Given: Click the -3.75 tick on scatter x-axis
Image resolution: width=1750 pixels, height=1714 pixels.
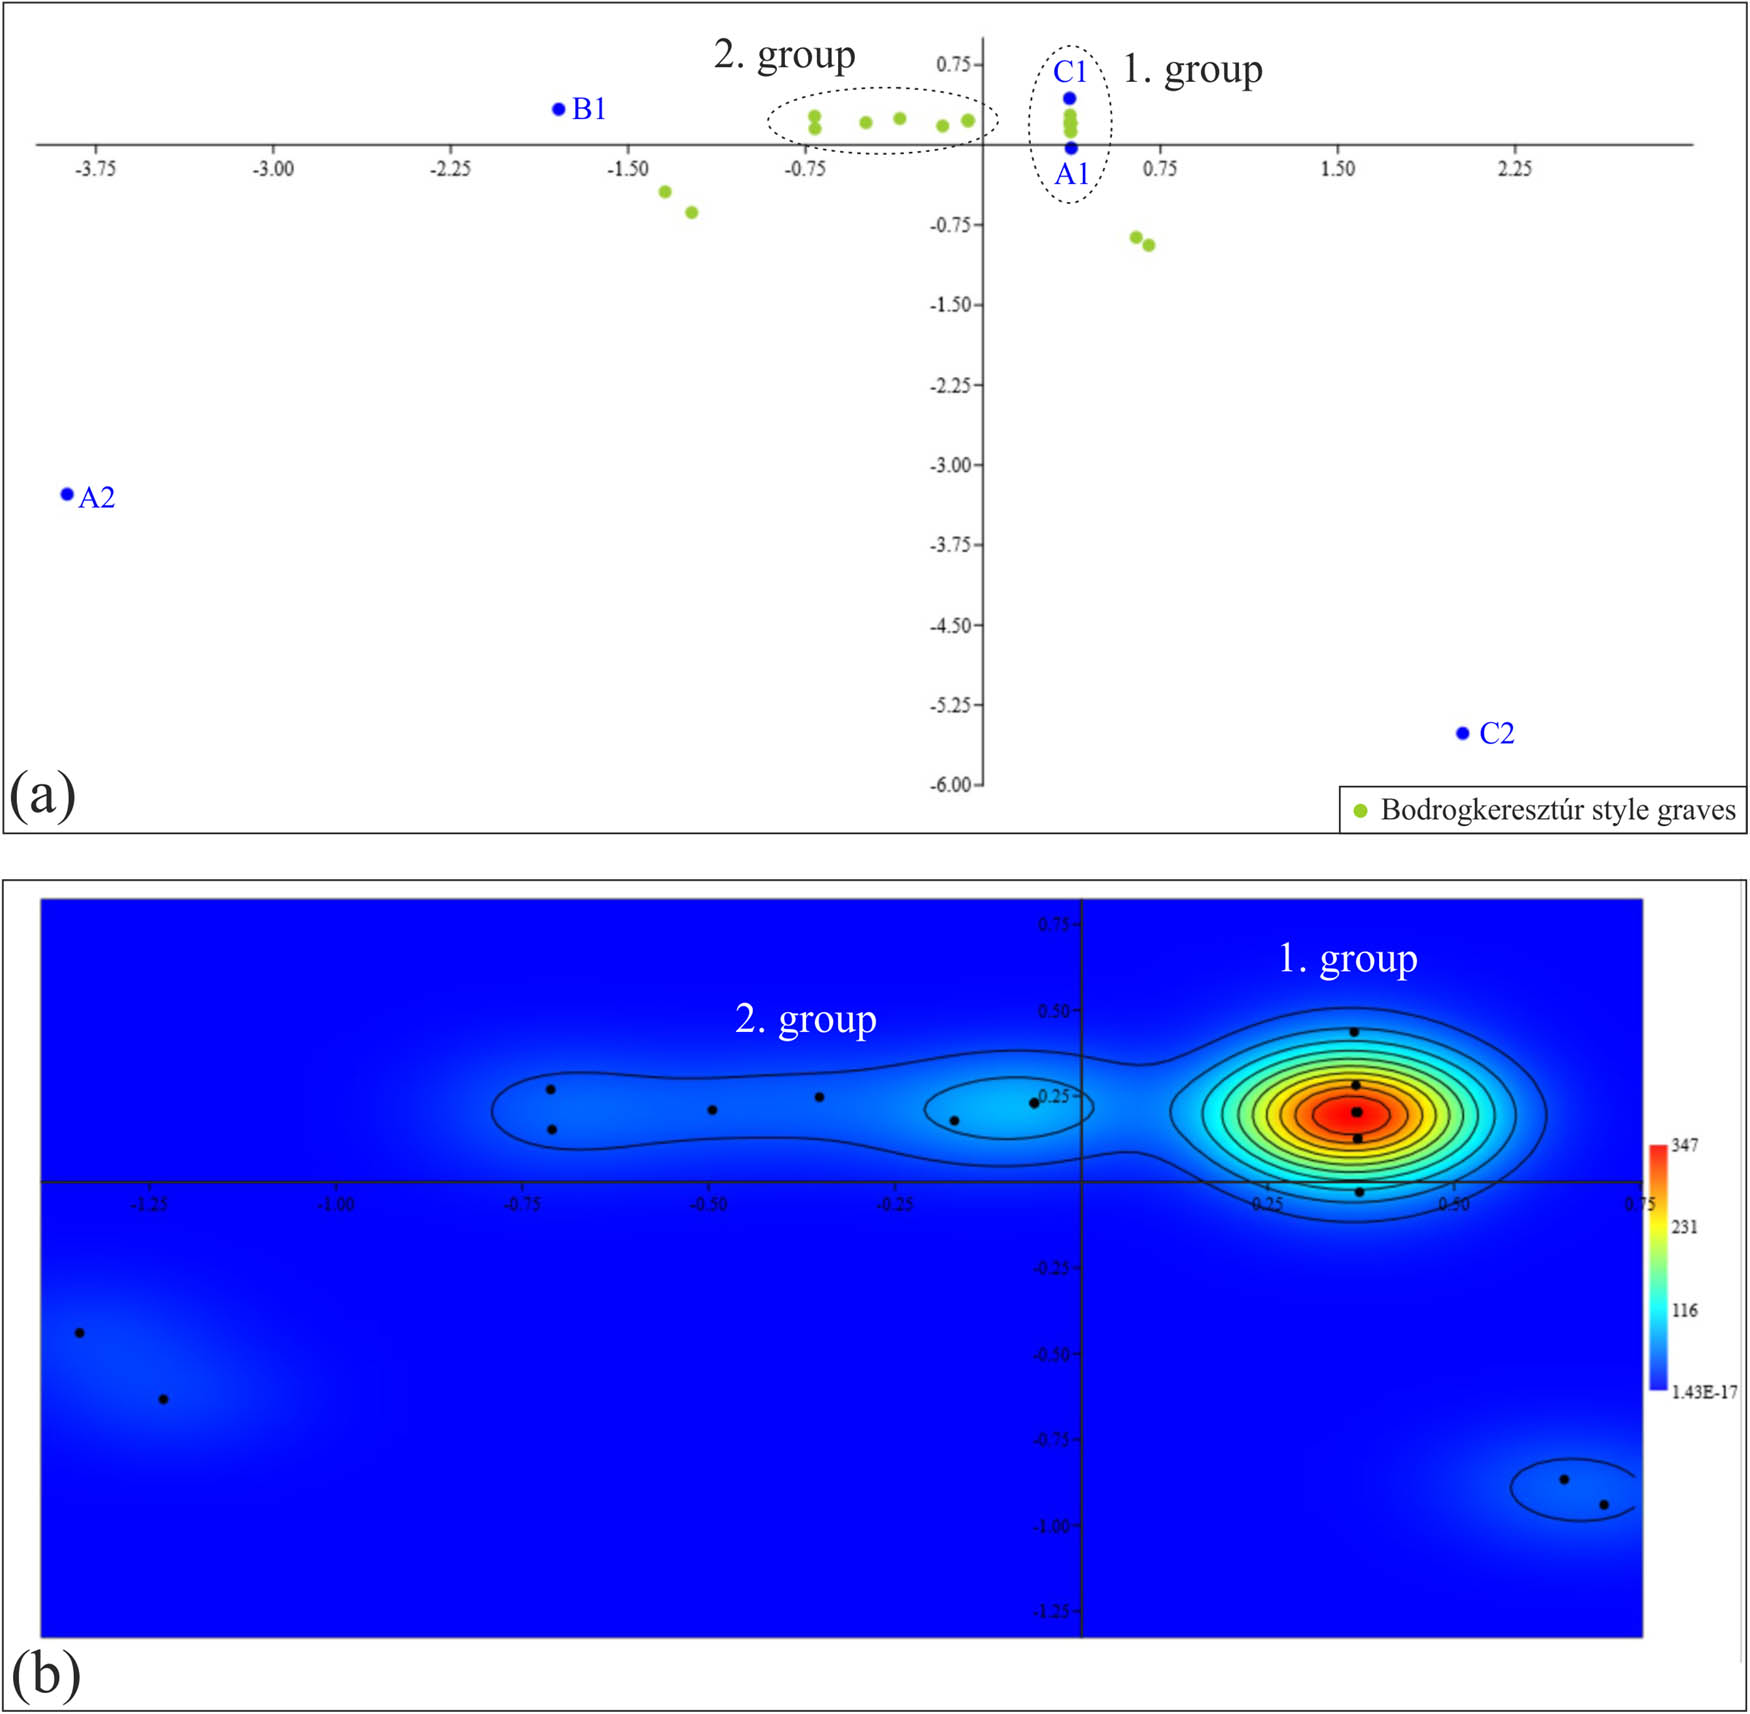Looking at the screenshot, I should pyautogui.click(x=95, y=169).
